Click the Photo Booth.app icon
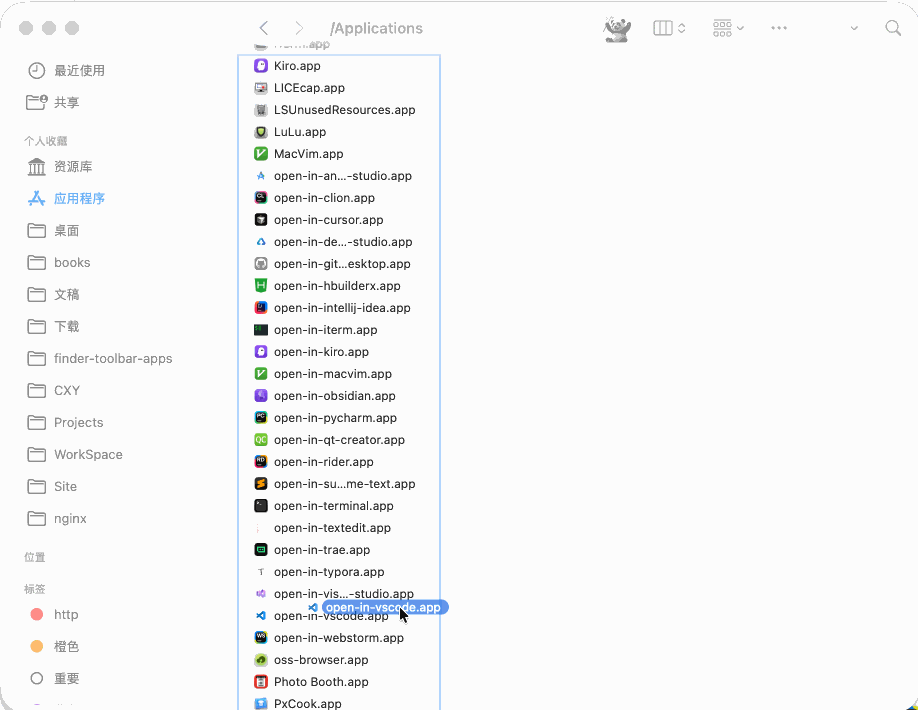The height and width of the screenshot is (710, 918). (261, 682)
